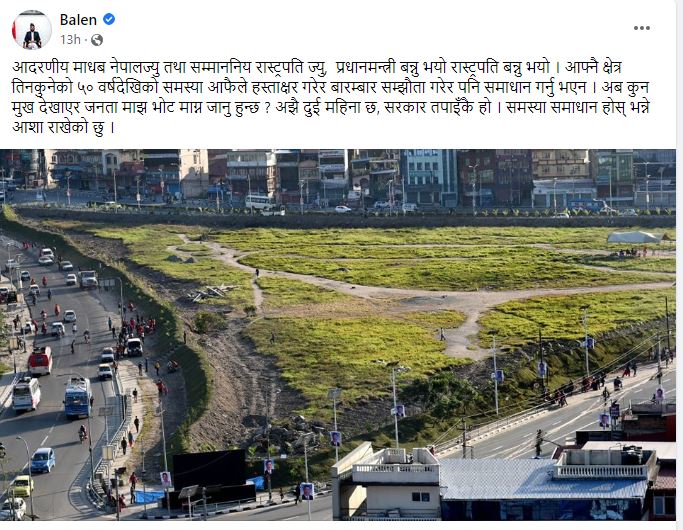Open the post's 13h timestamp permalink
Viewport: 683px width, 530px height.
70,40
